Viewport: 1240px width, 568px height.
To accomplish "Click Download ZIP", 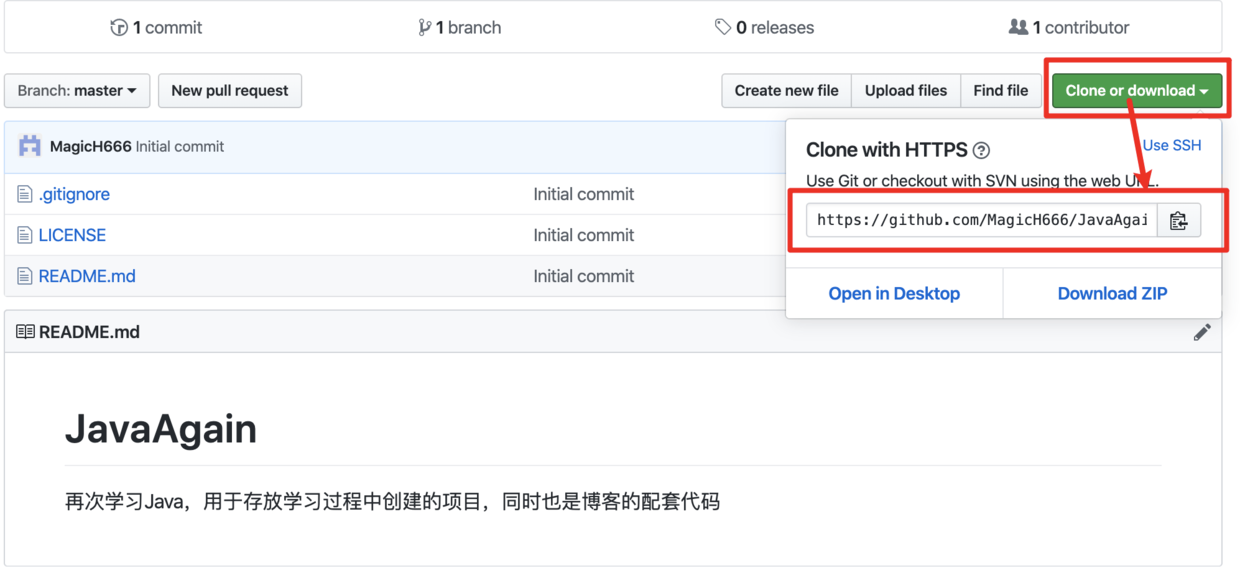I will pyautogui.click(x=1112, y=293).
